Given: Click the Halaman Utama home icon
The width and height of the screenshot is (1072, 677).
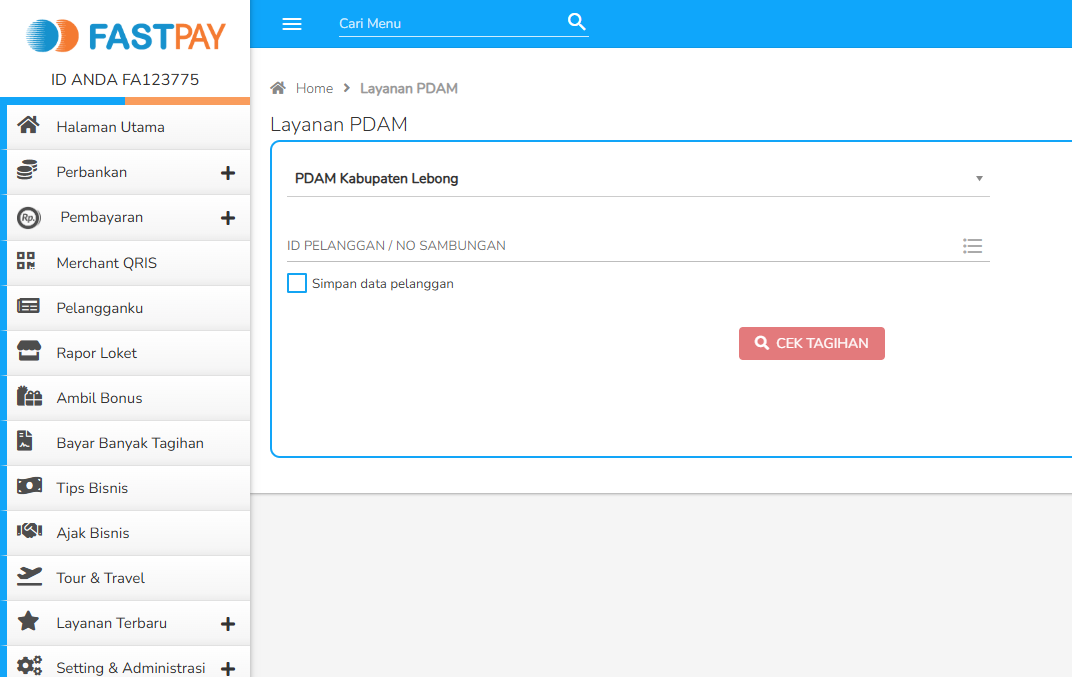Looking at the screenshot, I should pos(27,126).
